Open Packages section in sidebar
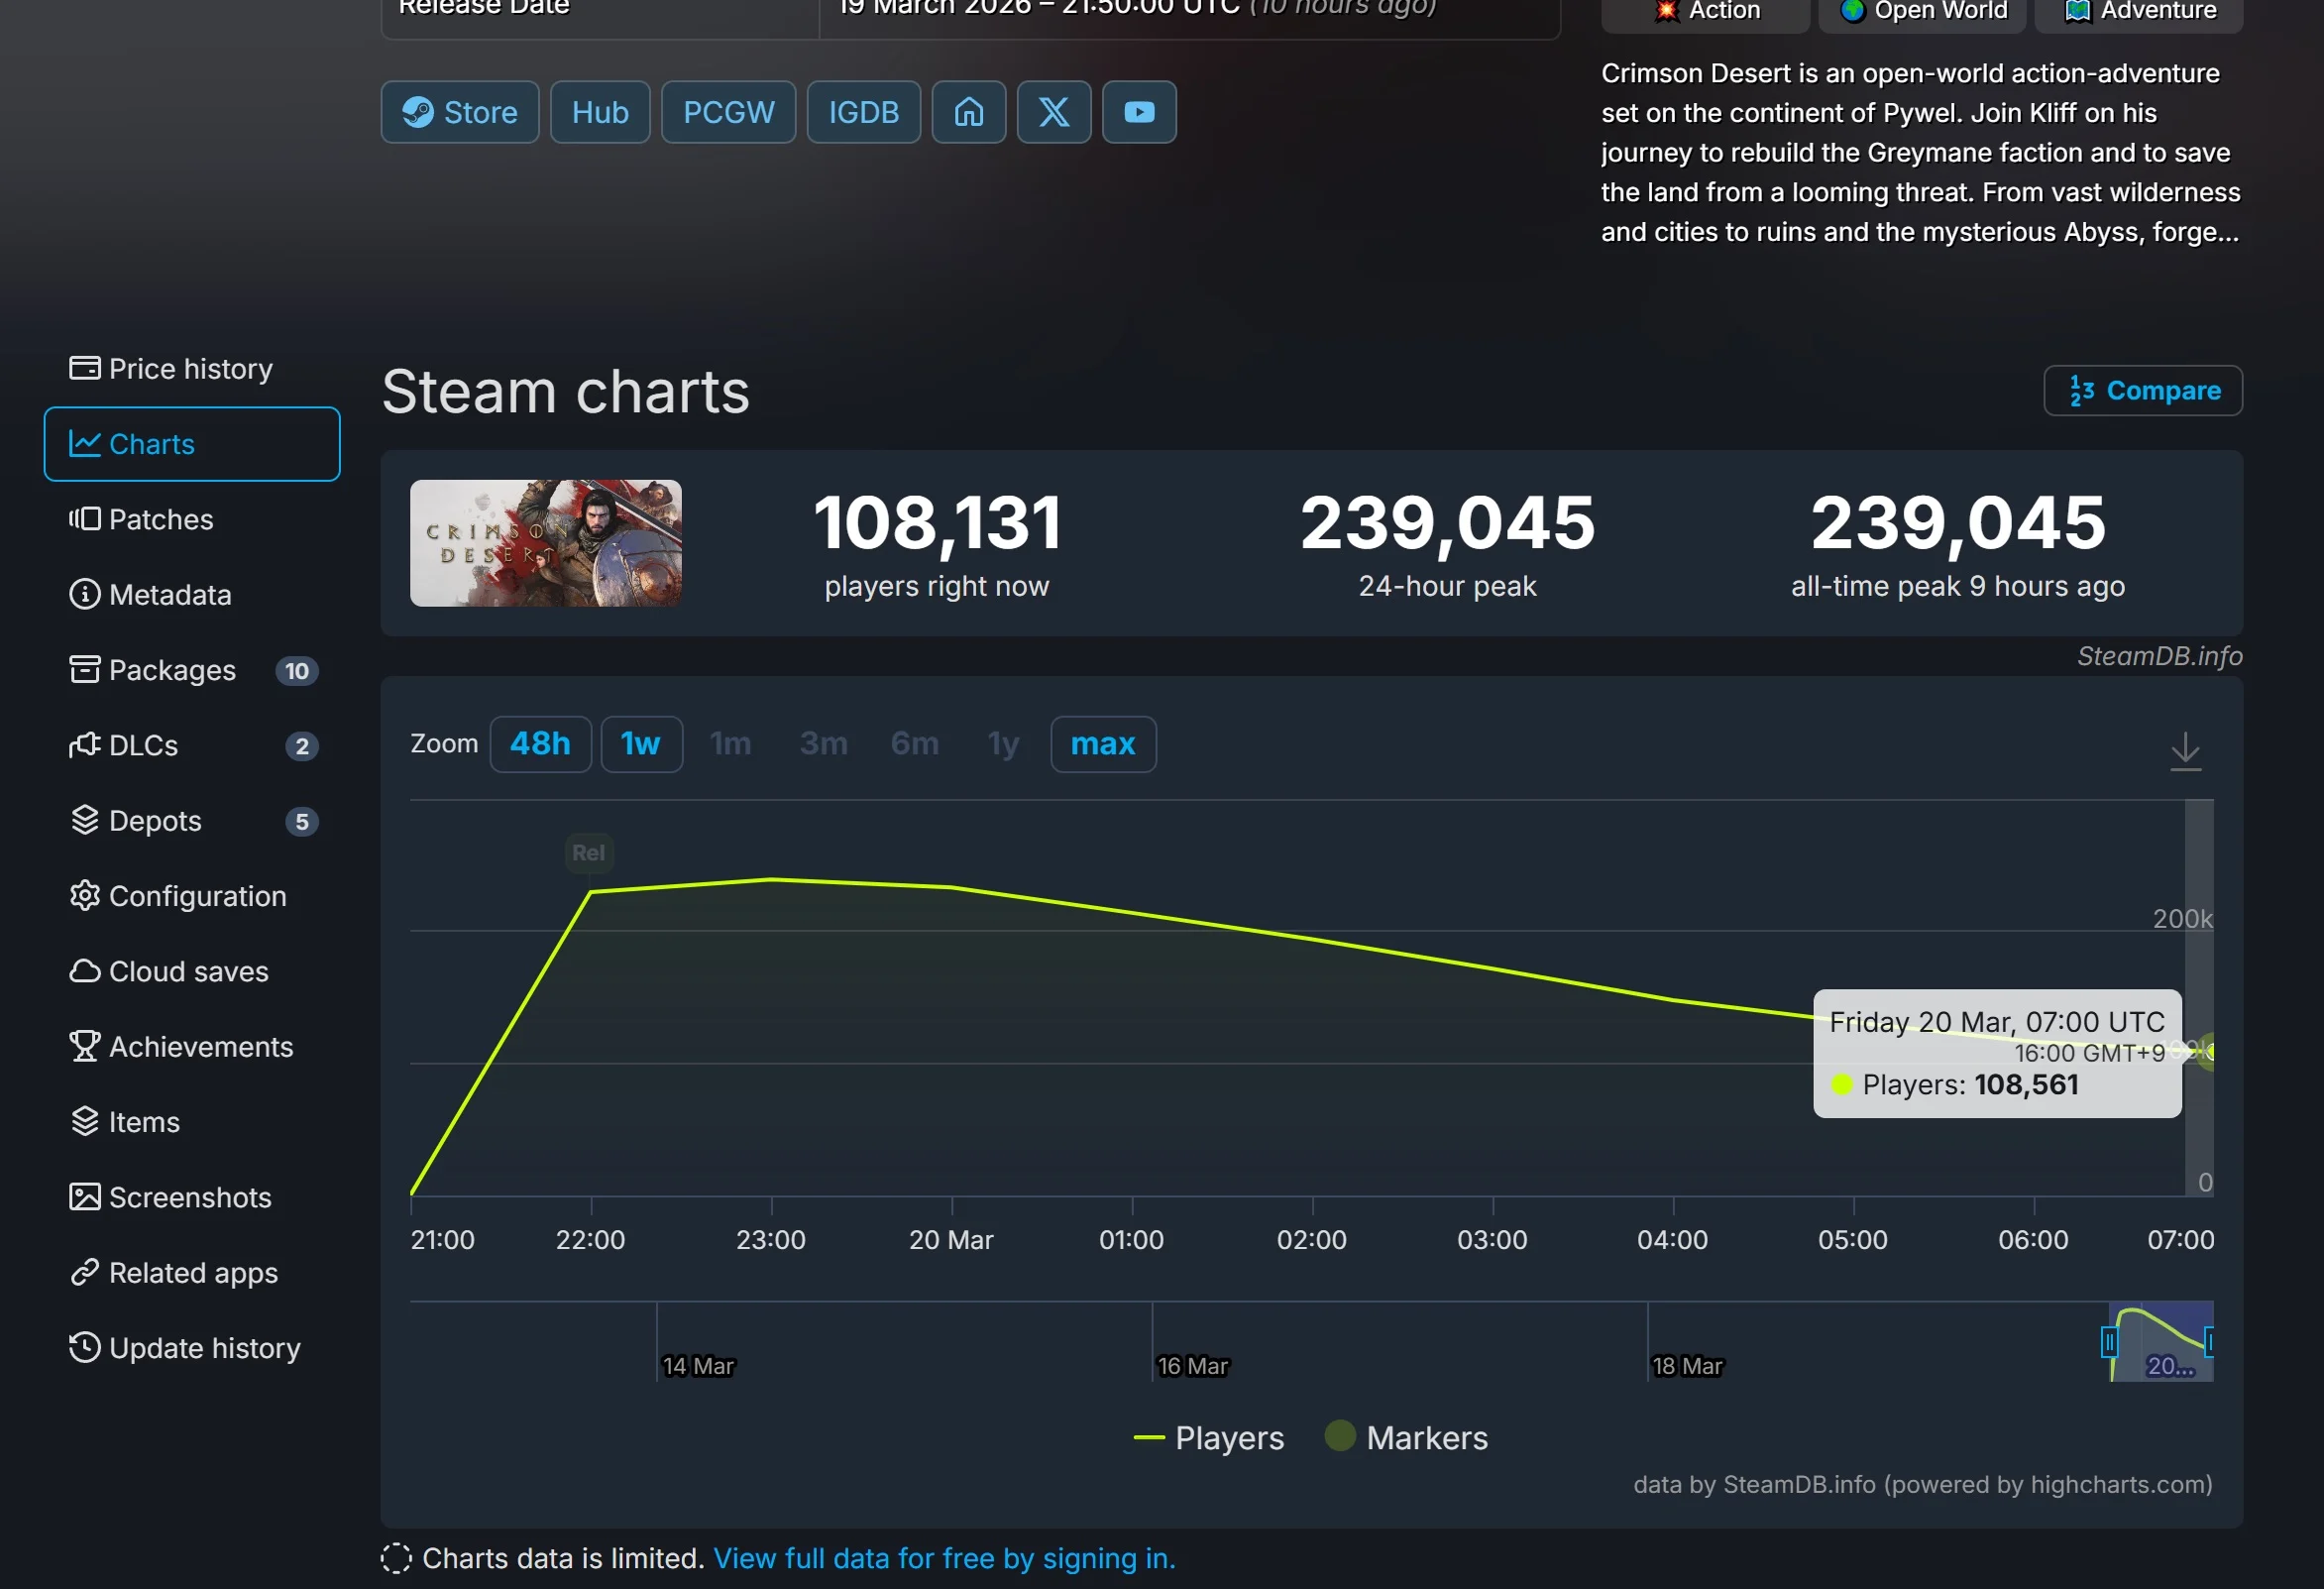Image resolution: width=2324 pixels, height=1589 pixels. pyautogui.click(x=191, y=670)
